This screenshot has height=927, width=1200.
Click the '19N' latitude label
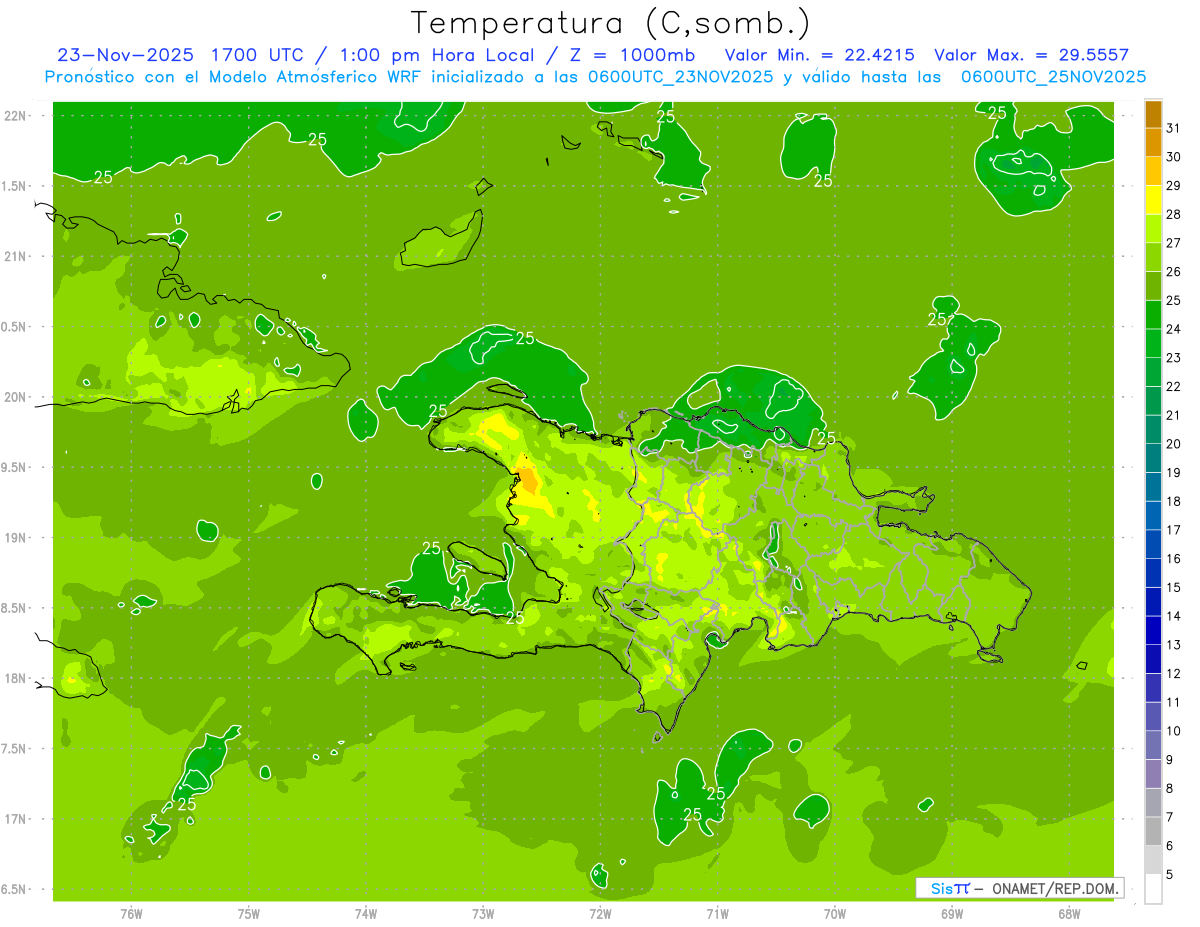click(x=15, y=538)
